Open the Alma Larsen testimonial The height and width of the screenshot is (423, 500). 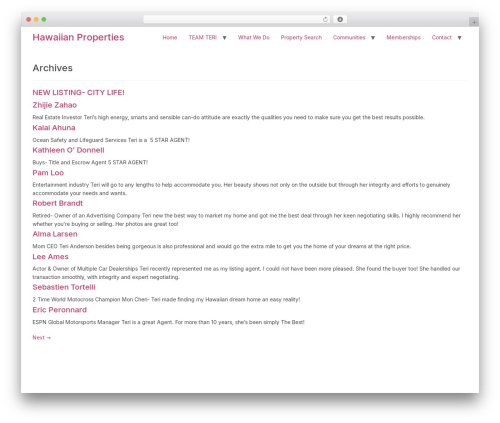point(55,234)
